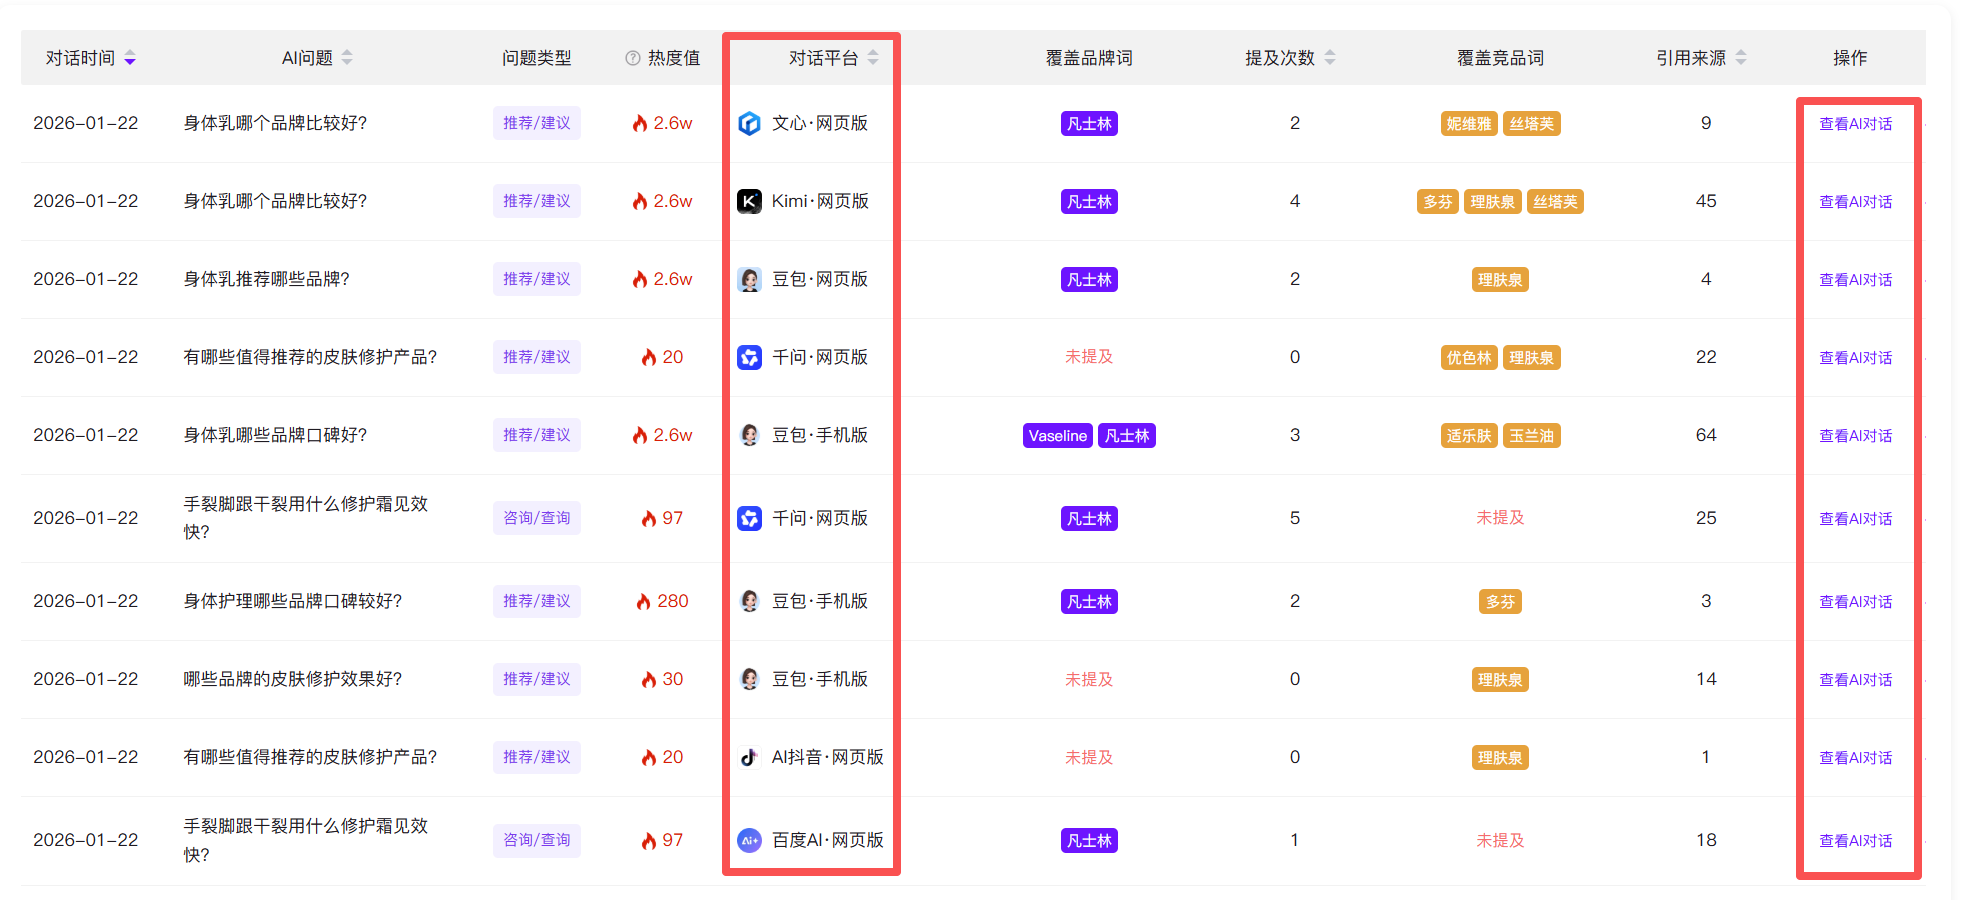
Task: Click the 咨询/查询 type tag in 千问 row
Action: (536, 518)
